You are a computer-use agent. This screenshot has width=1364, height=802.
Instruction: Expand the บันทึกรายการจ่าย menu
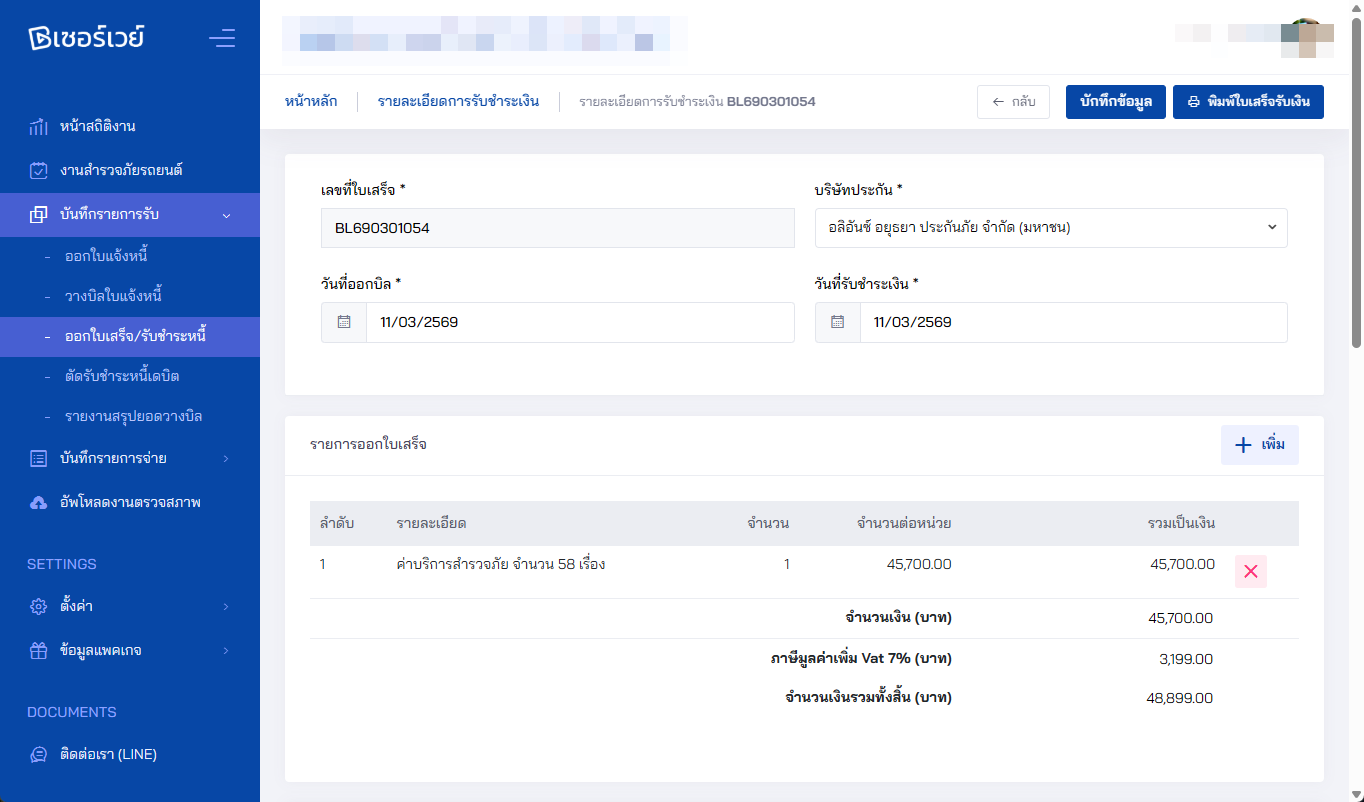tap(130, 459)
